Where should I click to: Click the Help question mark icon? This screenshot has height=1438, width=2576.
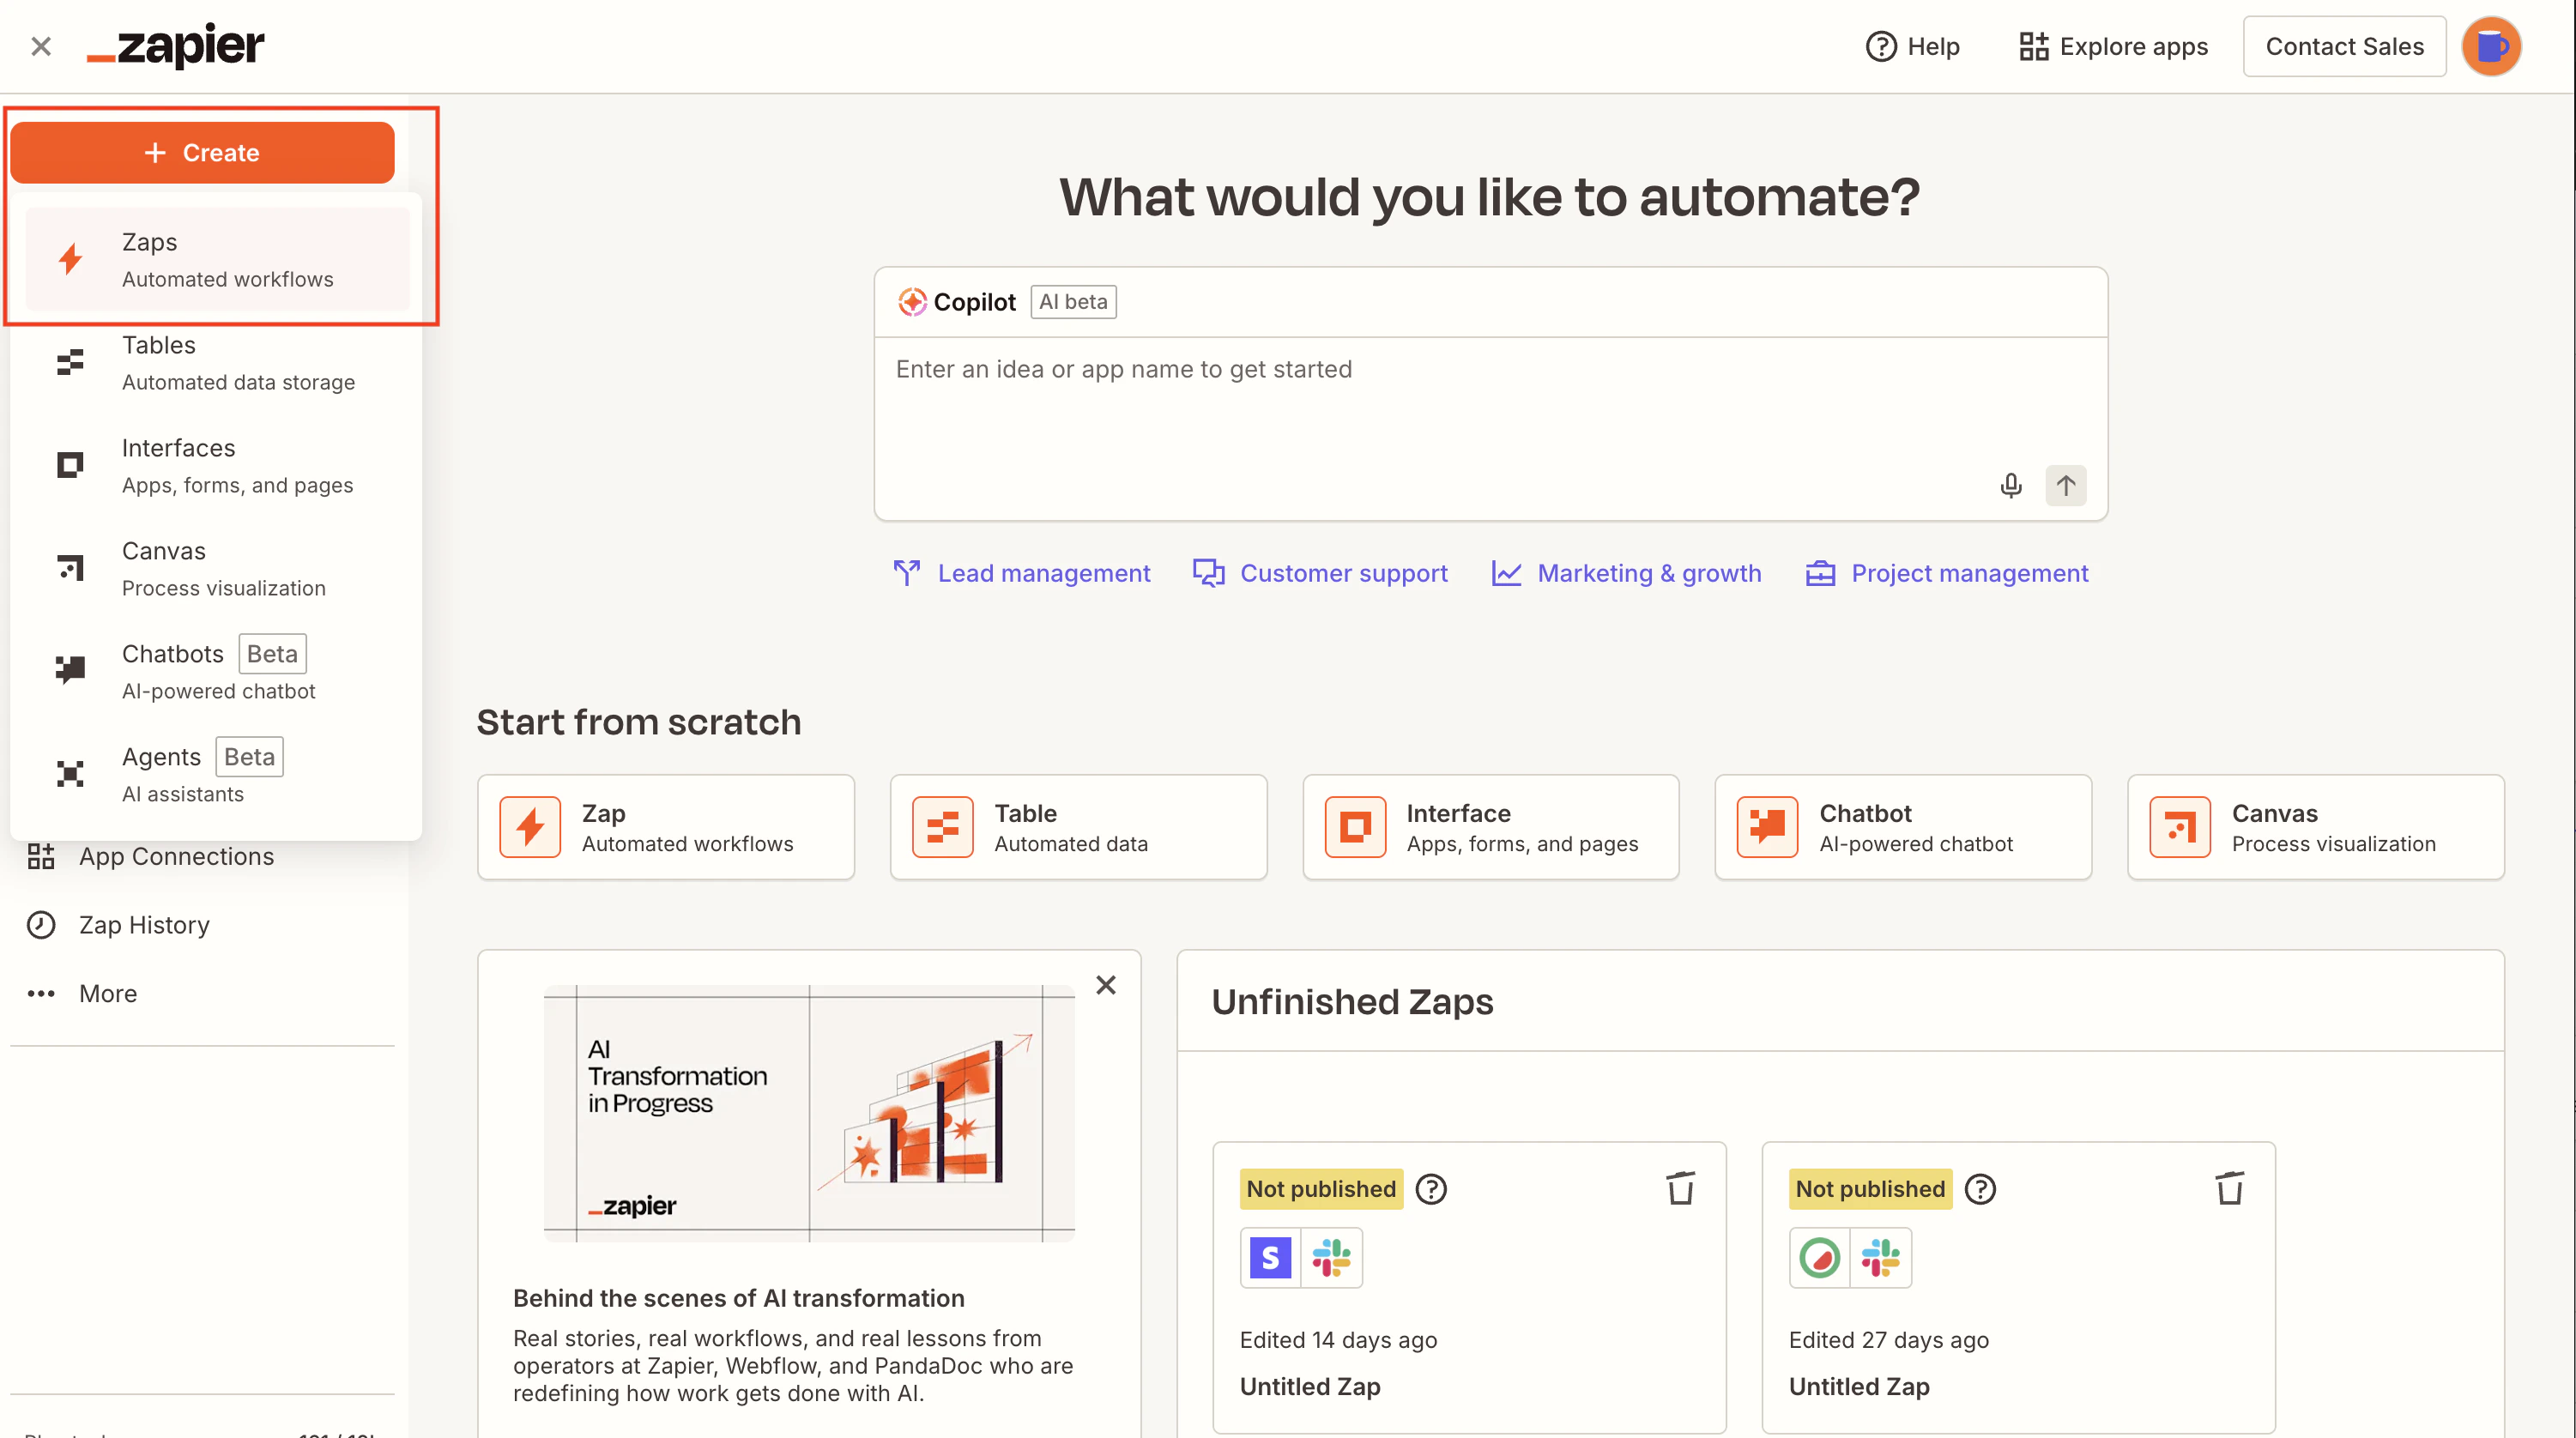(1881, 46)
